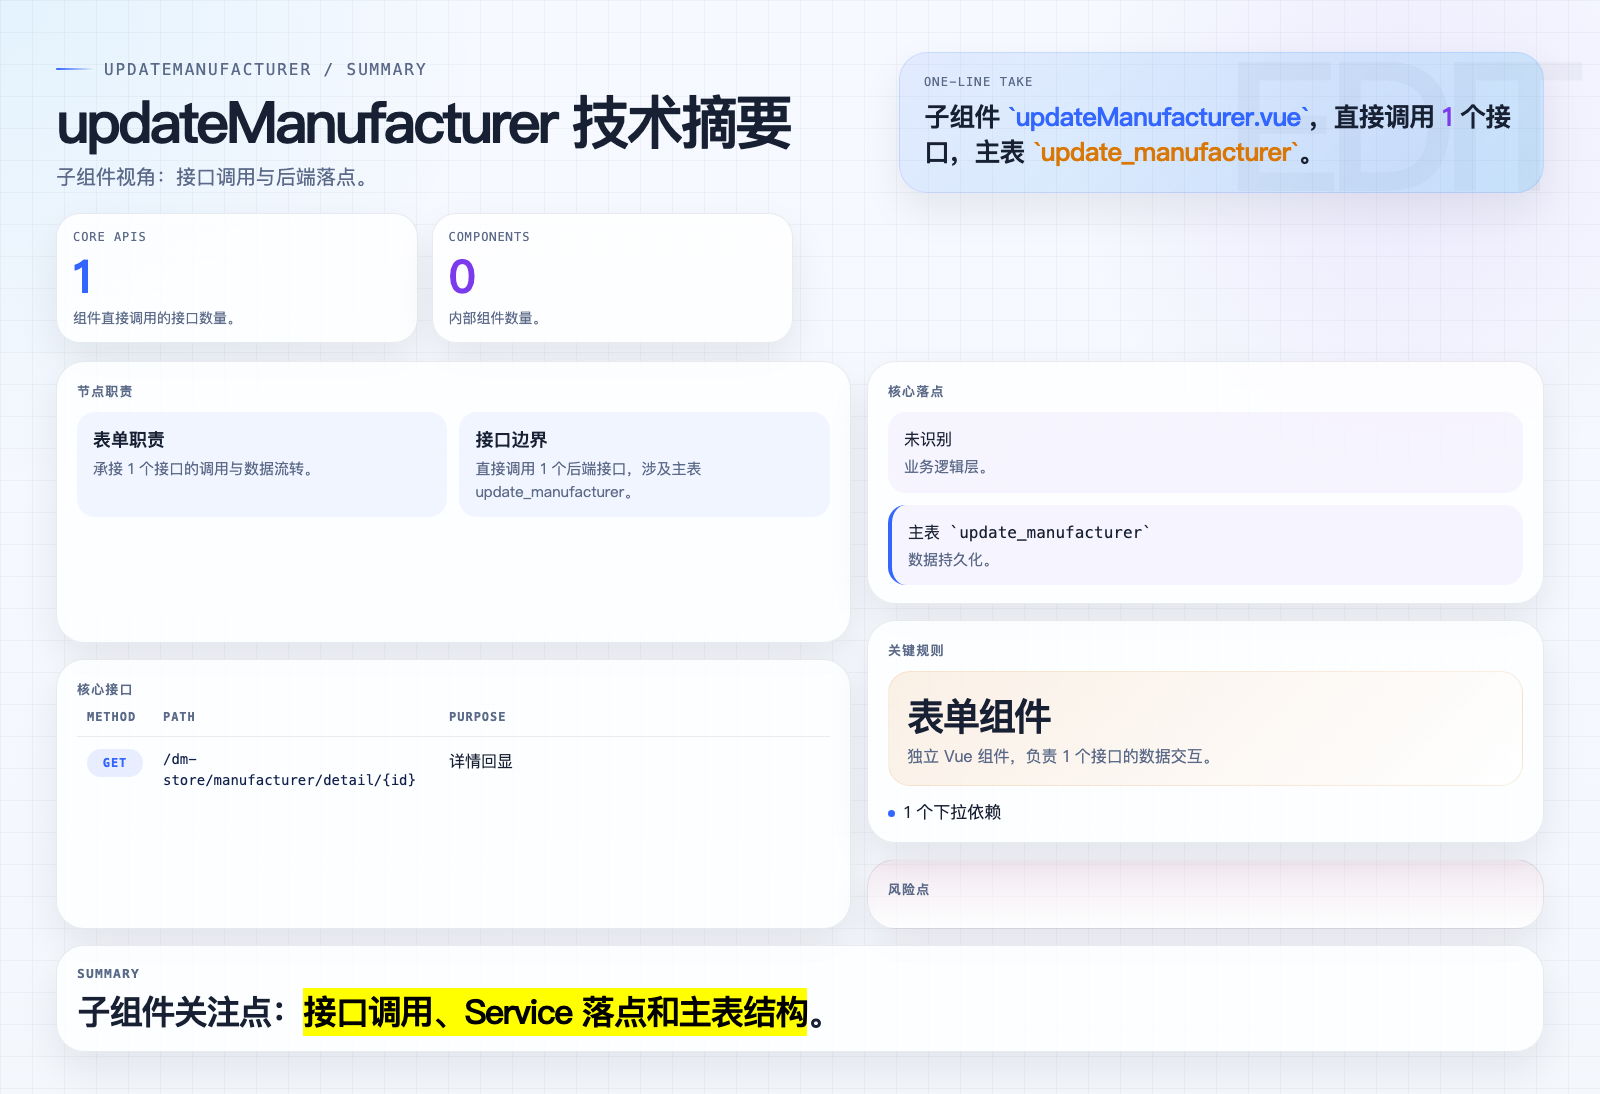Click the 核心接口 section title
This screenshot has height=1094, width=1600.
click(105, 689)
